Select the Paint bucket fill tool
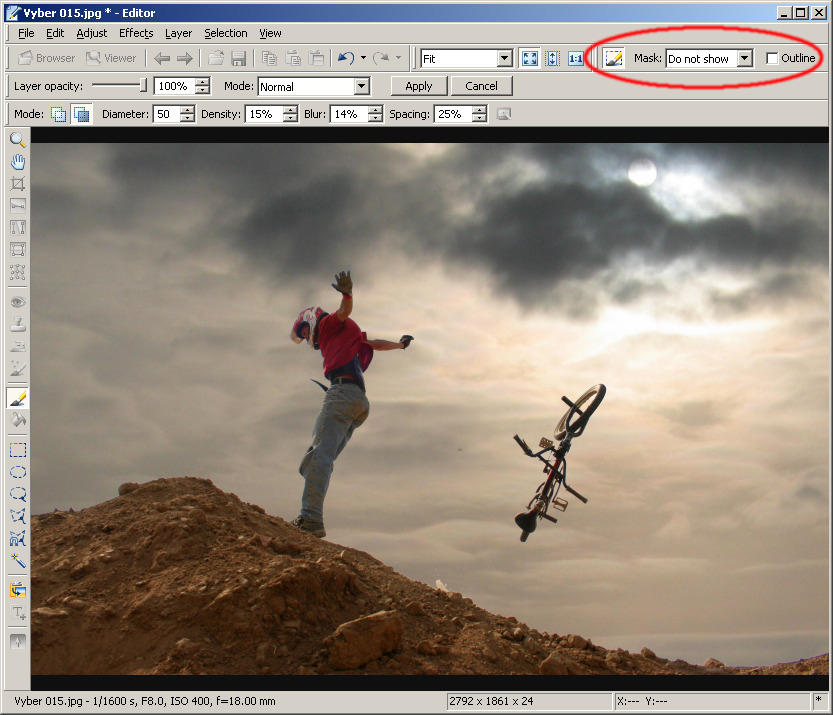 pos(18,421)
